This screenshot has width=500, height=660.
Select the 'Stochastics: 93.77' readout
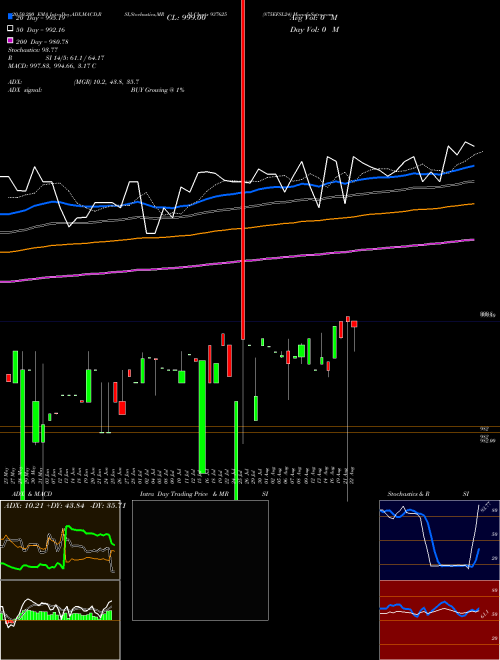click(x=33, y=50)
